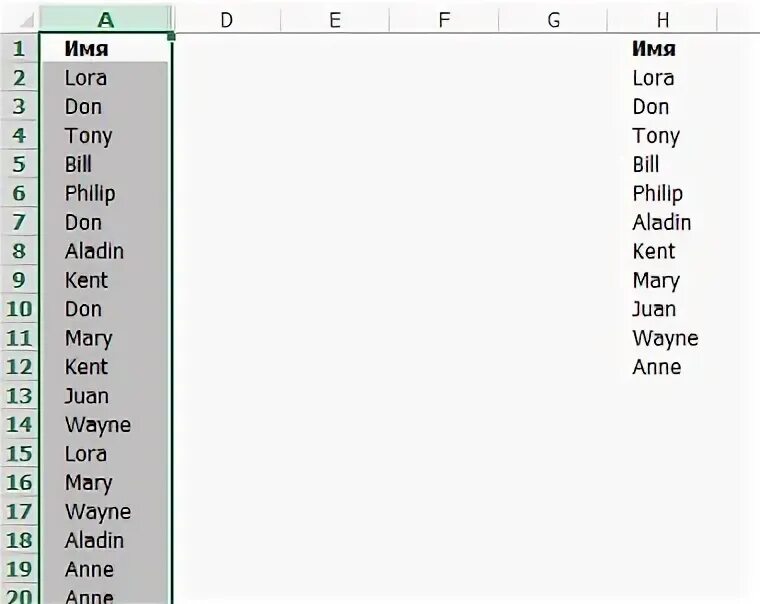Image resolution: width=760 pixels, height=604 pixels.
Task: Select column H header
Action: tap(663, 19)
